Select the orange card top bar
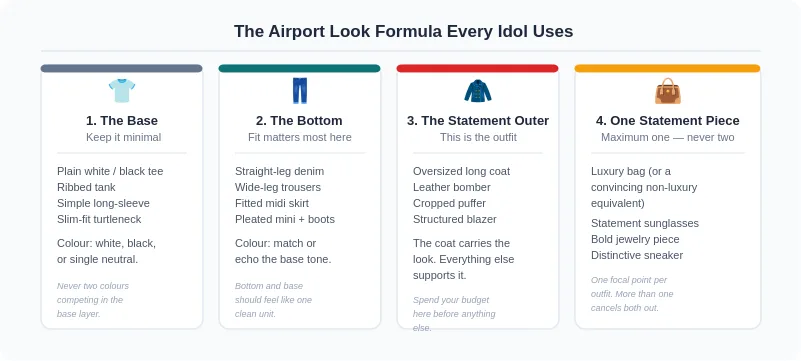This screenshot has width=801, height=361. (x=667, y=68)
